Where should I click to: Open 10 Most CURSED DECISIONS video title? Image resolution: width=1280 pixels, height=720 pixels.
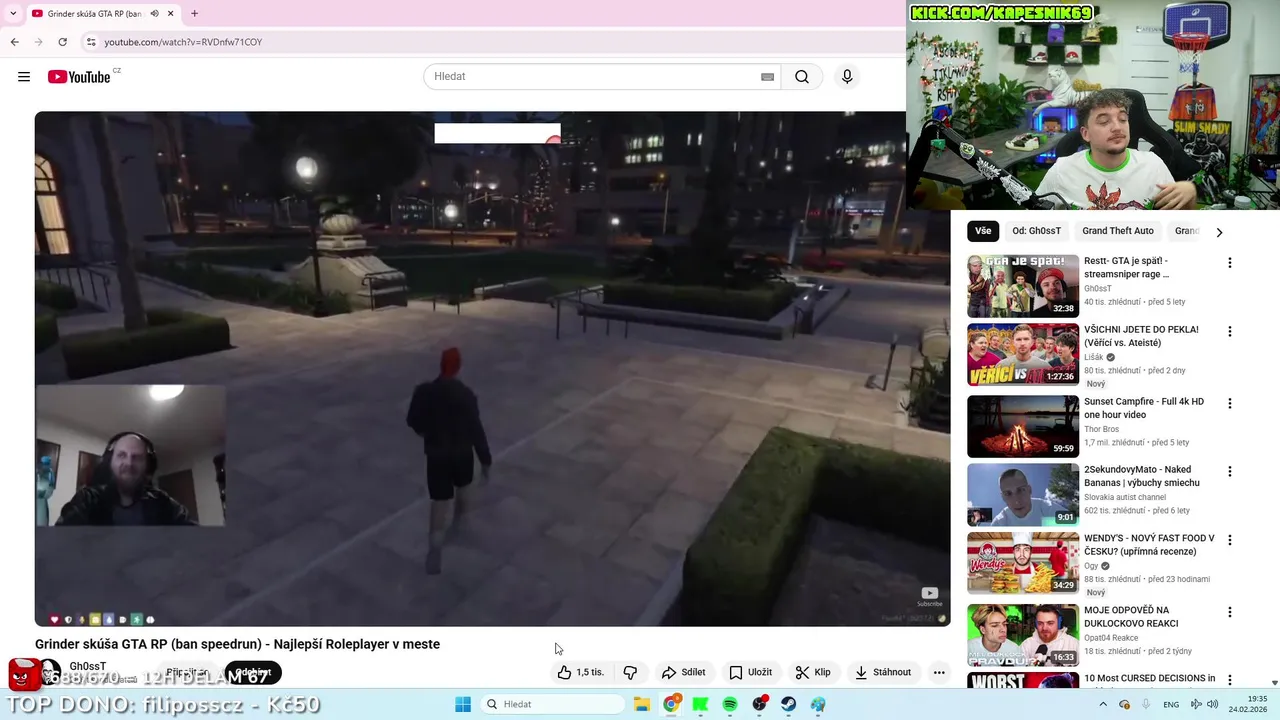pyautogui.click(x=1150, y=678)
